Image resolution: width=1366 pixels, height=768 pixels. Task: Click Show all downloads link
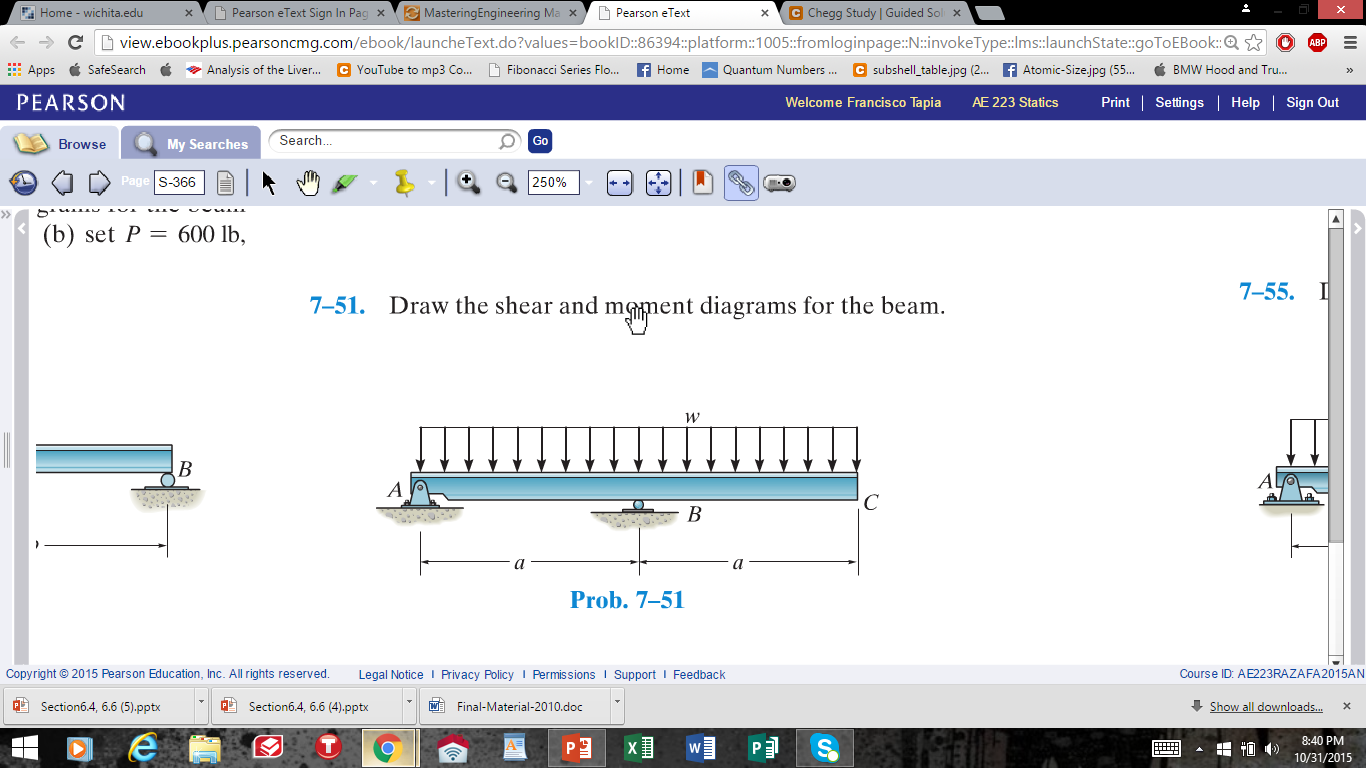click(1266, 707)
